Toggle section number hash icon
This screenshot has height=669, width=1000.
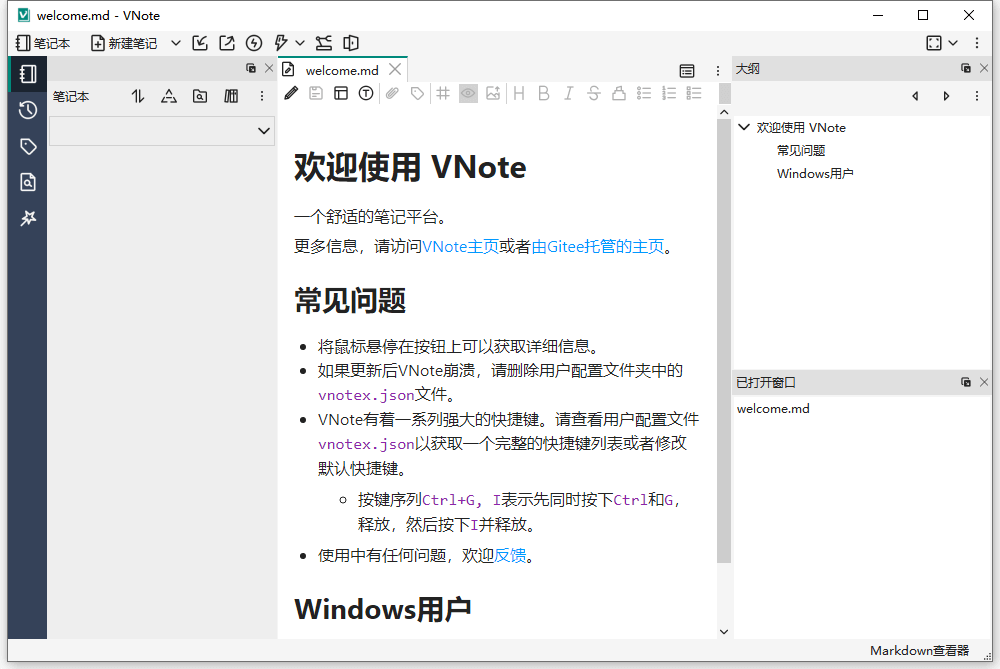click(x=443, y=94)
